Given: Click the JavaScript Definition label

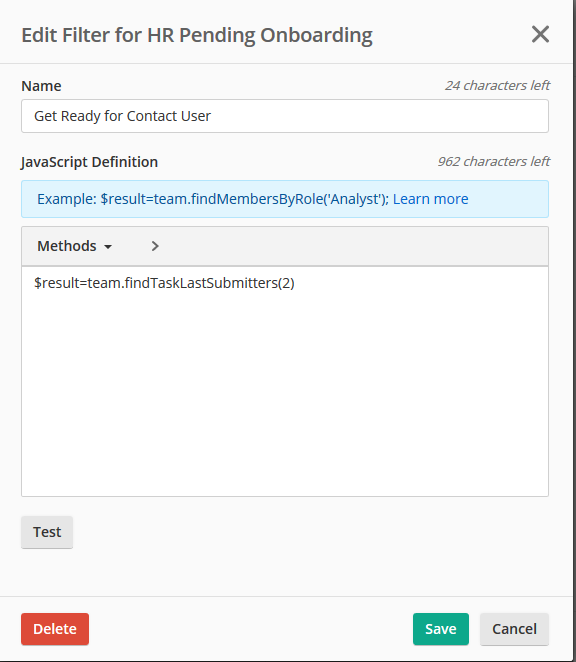Looking at the screenshot, I should click(90, 162).
